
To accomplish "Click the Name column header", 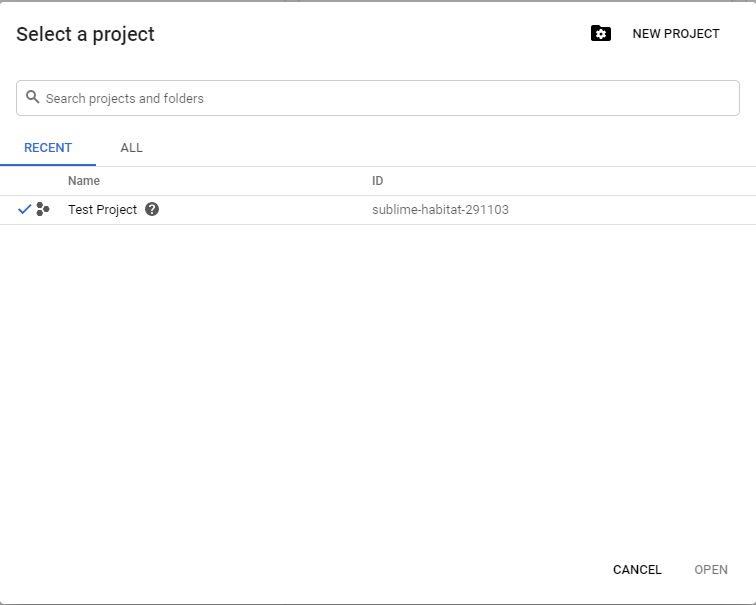I will point(84,181).
